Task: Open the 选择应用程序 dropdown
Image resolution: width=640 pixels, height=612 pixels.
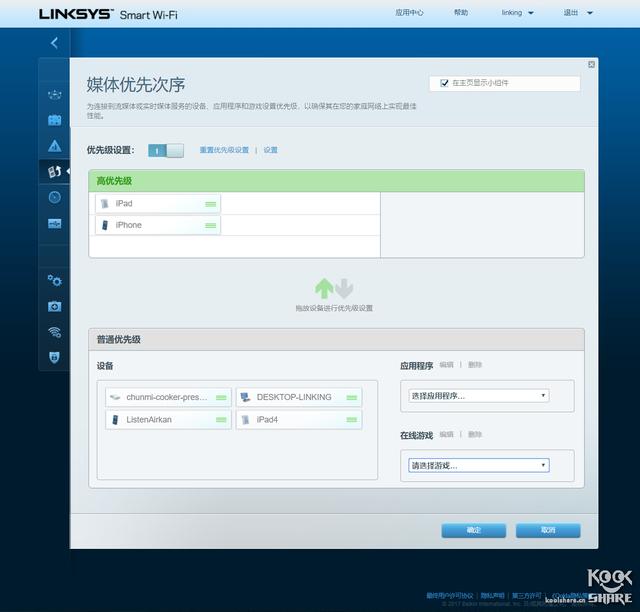Action: (478, 396)
